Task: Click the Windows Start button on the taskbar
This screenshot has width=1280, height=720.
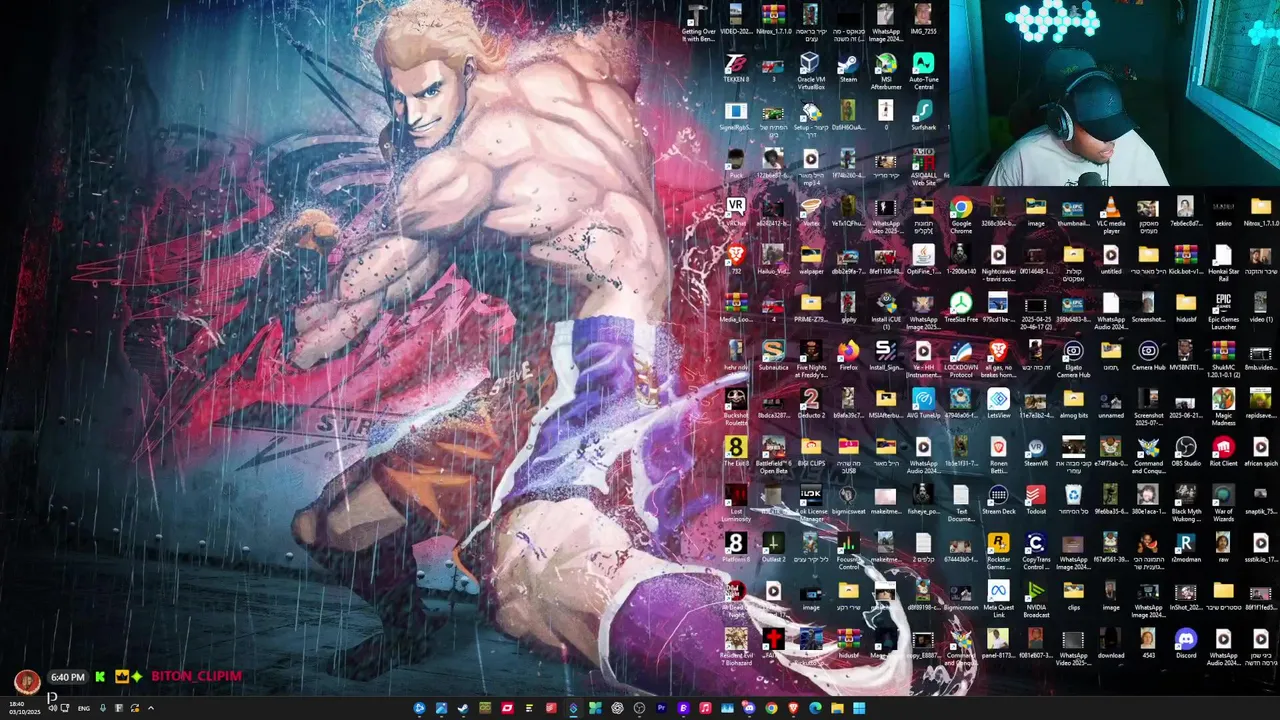Action: click(x=859, y=708)
